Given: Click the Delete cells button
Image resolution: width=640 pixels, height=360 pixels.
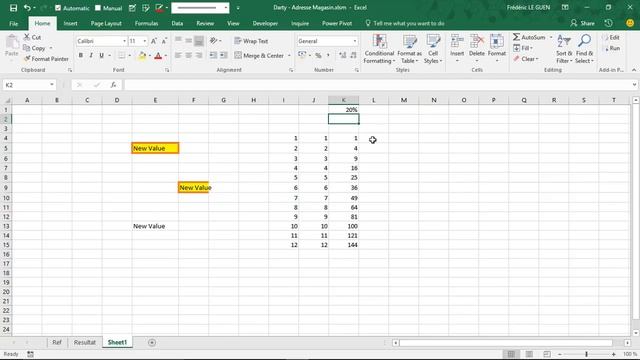Looking at the screenshot, I should click(x=476, y=49).
